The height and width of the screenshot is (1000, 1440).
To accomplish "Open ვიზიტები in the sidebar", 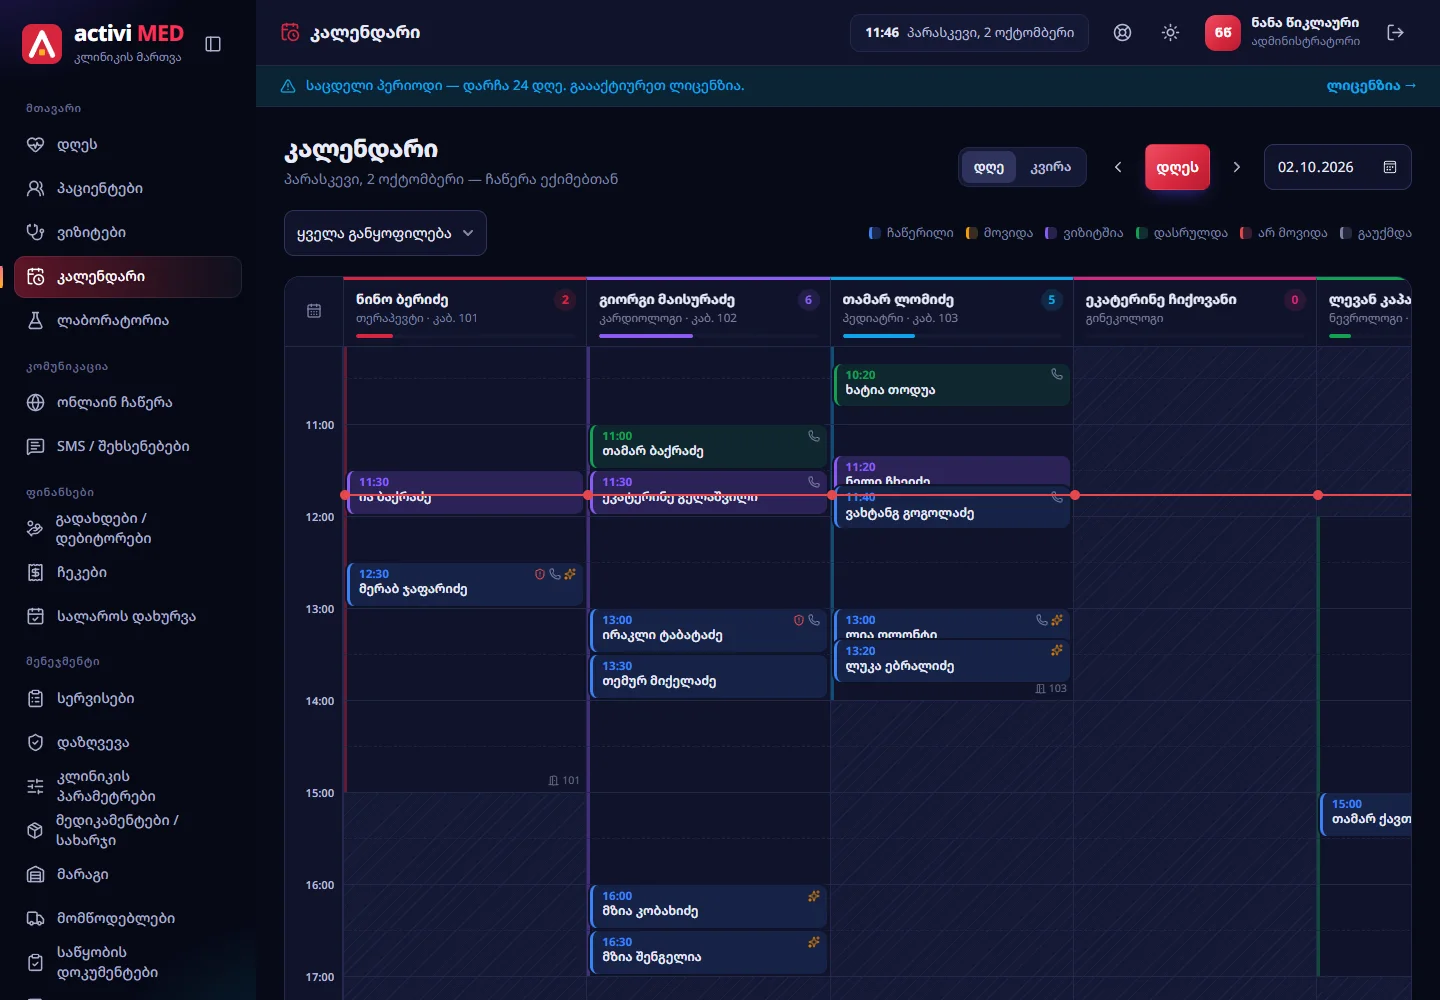I will (128, 233).
